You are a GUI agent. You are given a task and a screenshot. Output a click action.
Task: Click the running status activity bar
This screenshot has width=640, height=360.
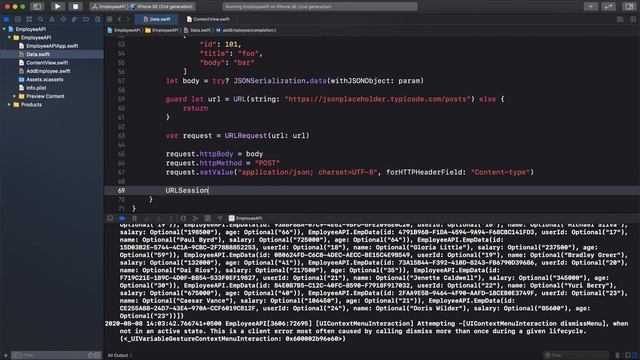click(x=320, y=7)
